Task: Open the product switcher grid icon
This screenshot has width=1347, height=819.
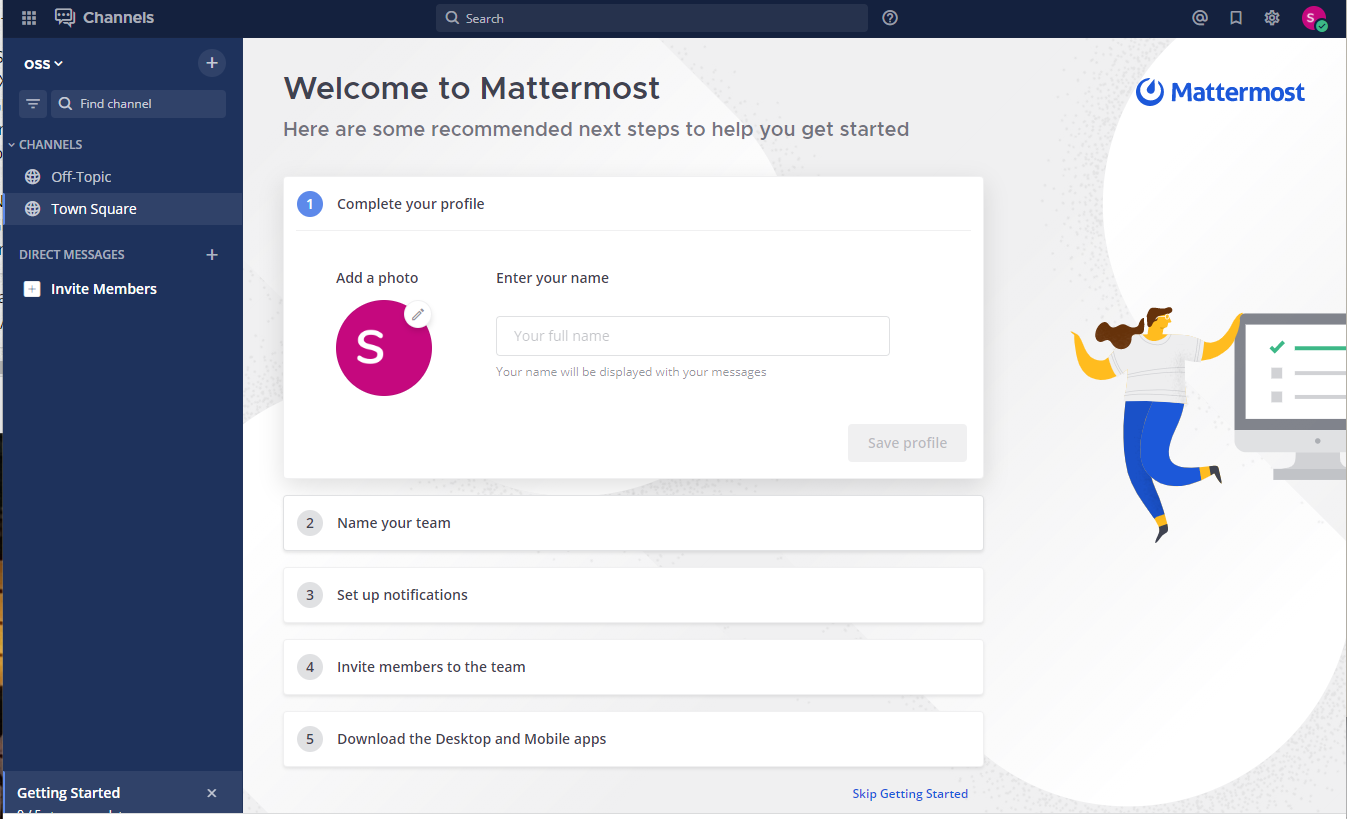Action: (29, 18)
